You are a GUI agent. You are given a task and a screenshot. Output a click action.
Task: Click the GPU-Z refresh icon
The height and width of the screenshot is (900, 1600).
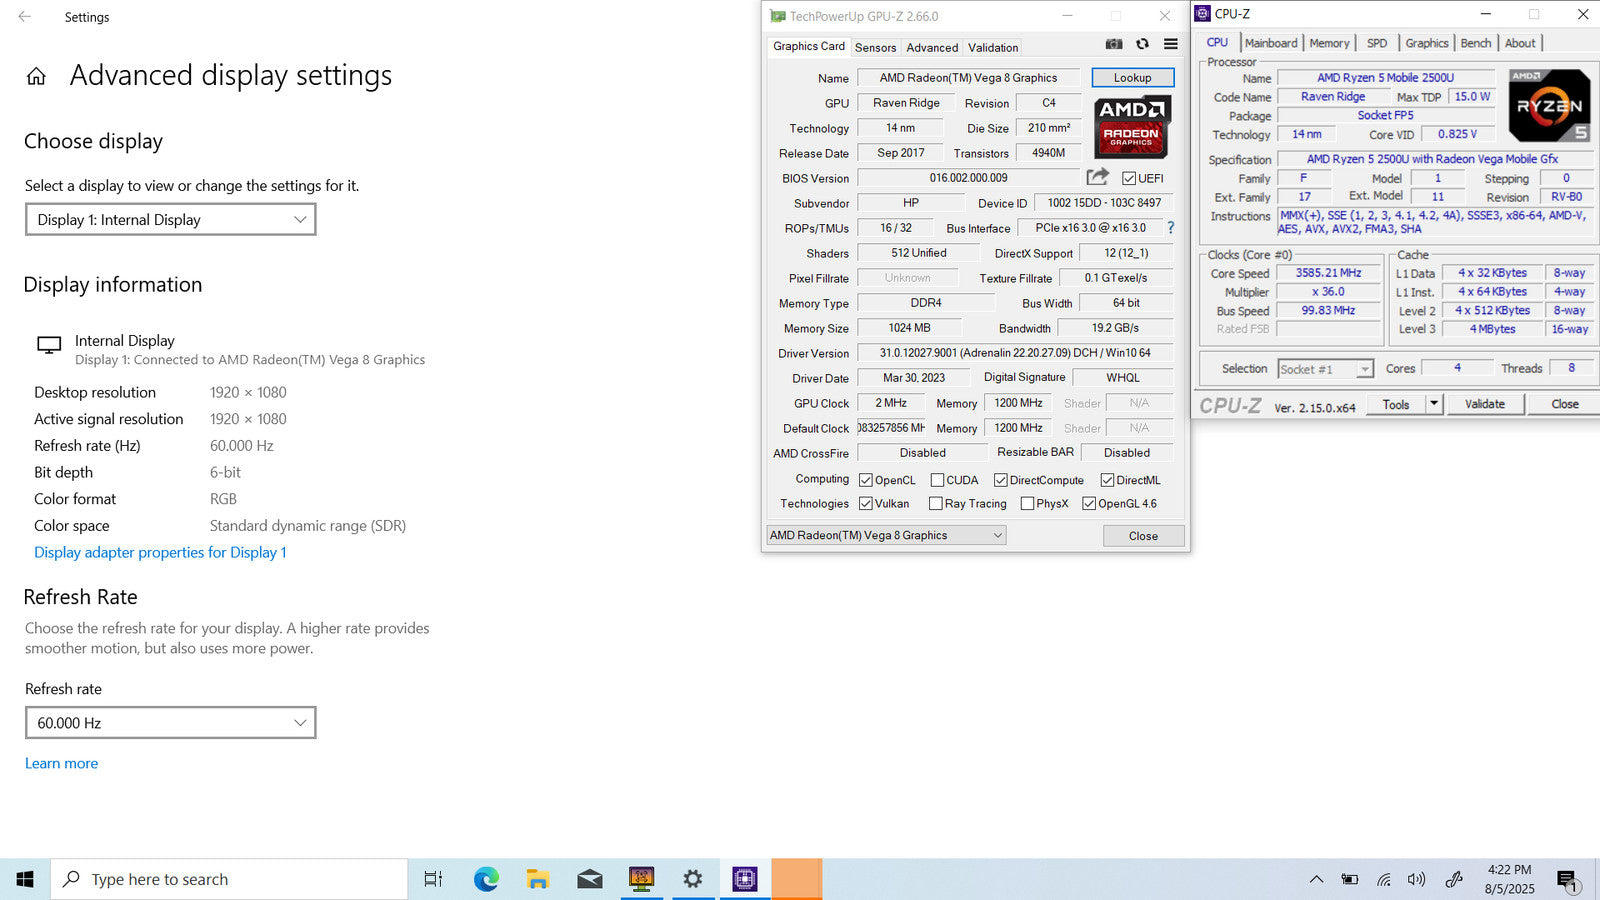pos(1142,44)
